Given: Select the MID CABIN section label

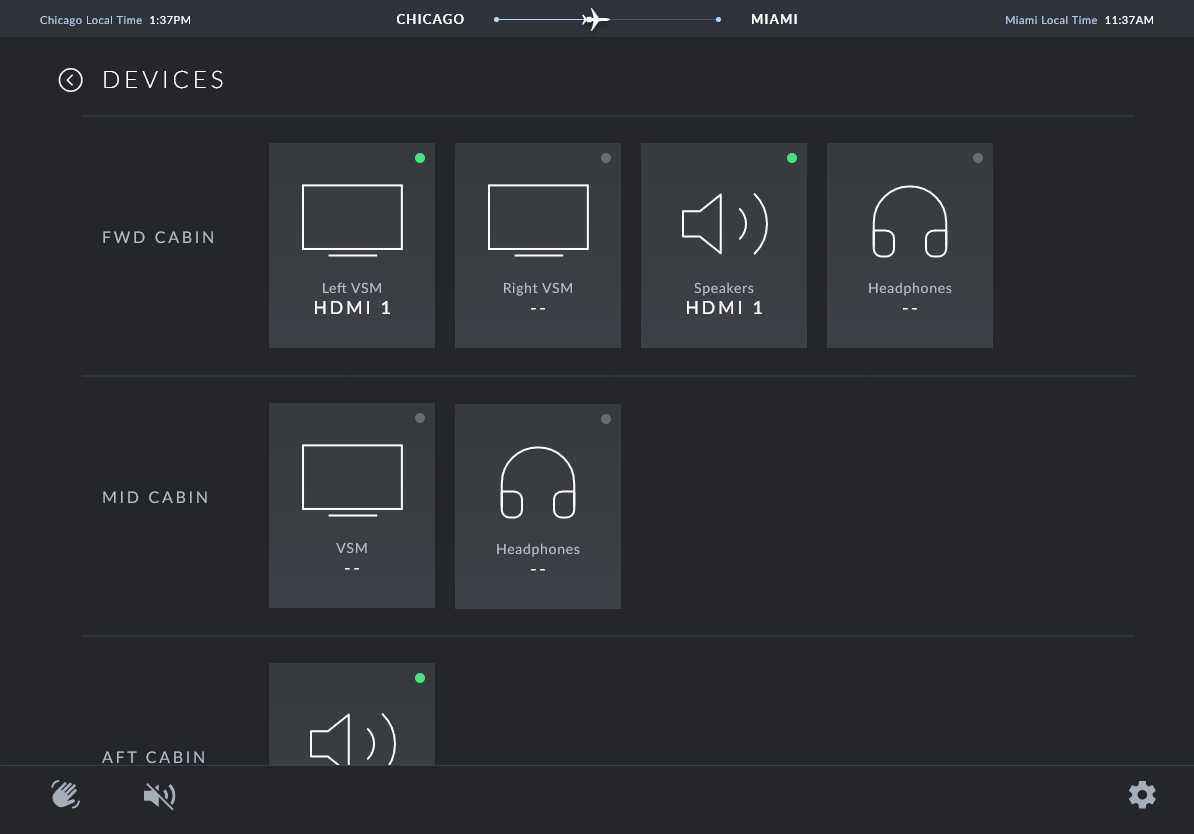Looking at the screenshot, I should [155, 498].
